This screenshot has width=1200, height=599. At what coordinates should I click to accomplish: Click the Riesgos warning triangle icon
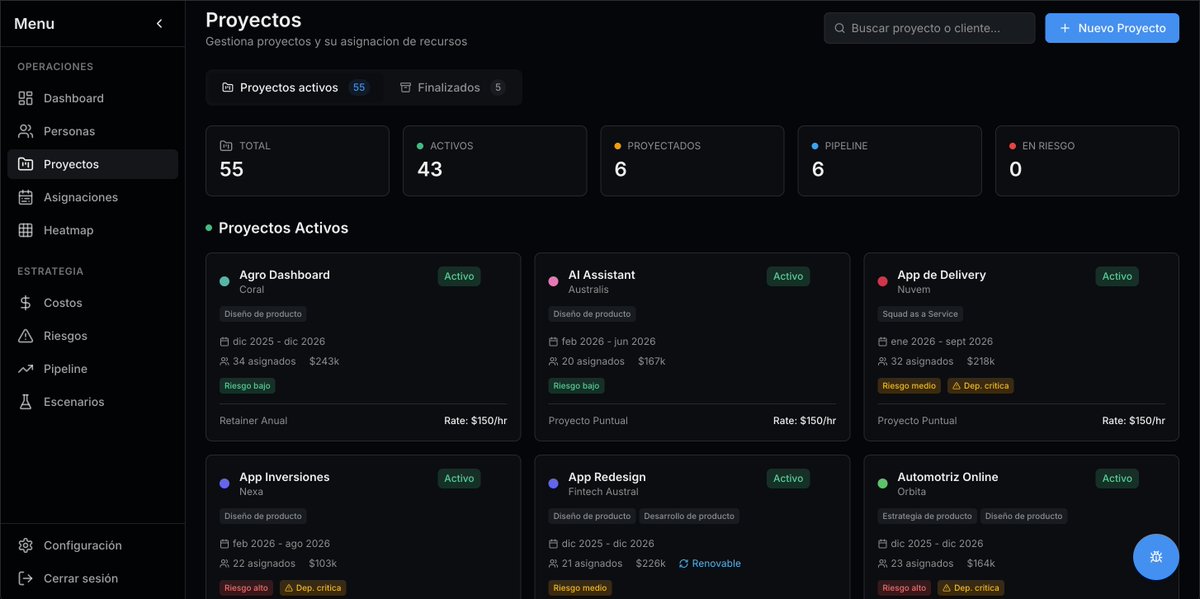(26, 336)
